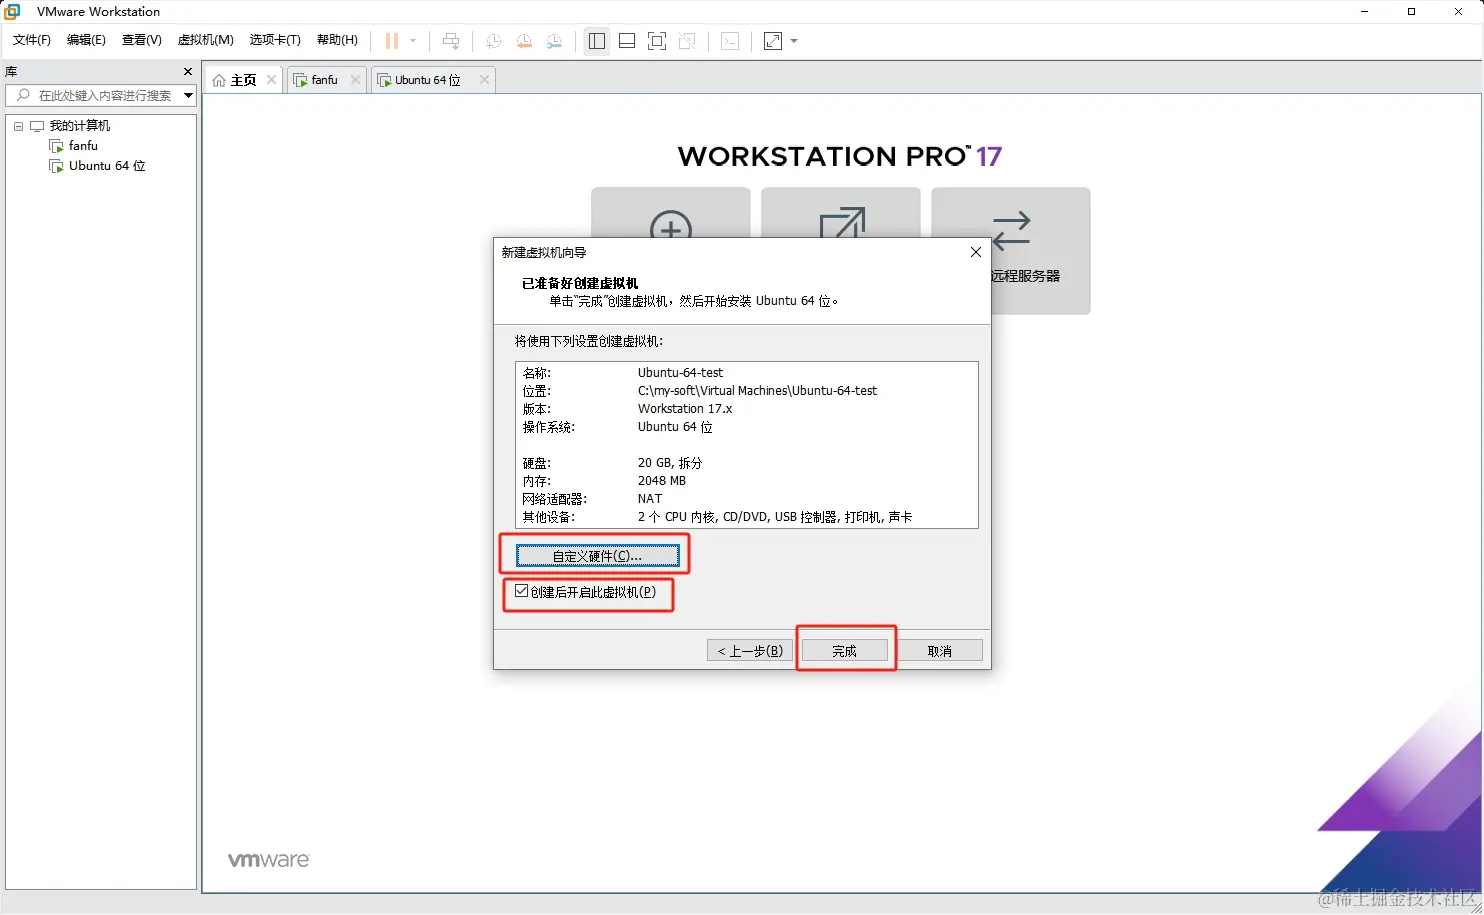Toggle the library sidebar view icon
The width and height of the screenshot is (1484, 915).
597,41
